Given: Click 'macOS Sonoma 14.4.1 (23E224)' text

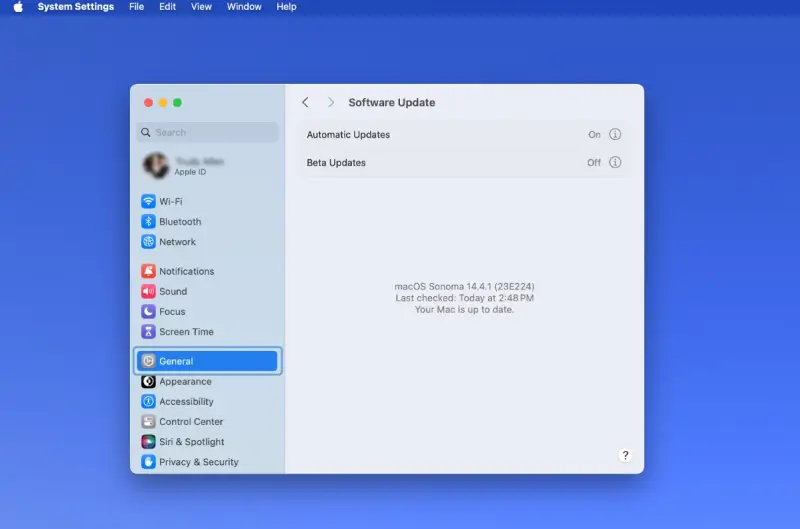Looking at the screenshot, I should point(464,286).
